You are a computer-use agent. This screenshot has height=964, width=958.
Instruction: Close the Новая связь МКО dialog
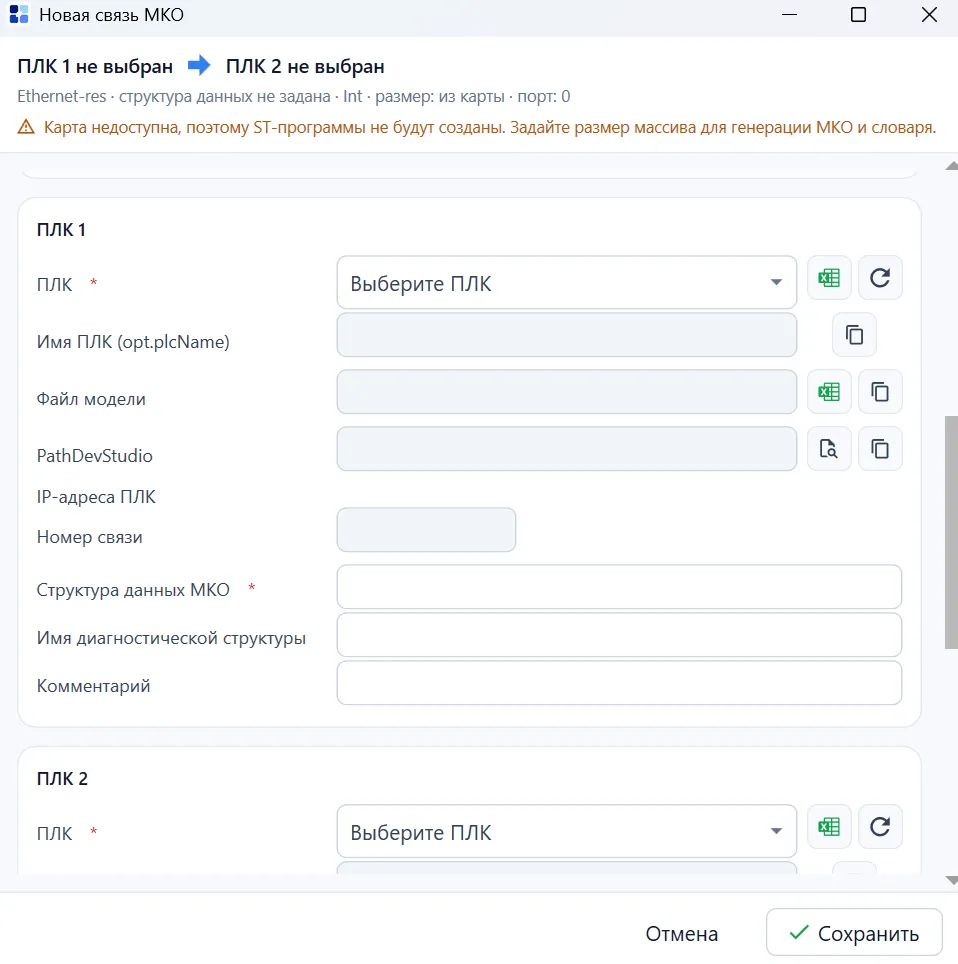click(x=929, y=15)
